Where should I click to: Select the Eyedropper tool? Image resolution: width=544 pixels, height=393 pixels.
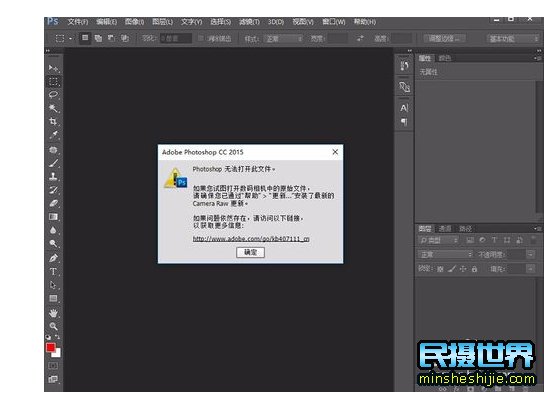tap(53, 135)
